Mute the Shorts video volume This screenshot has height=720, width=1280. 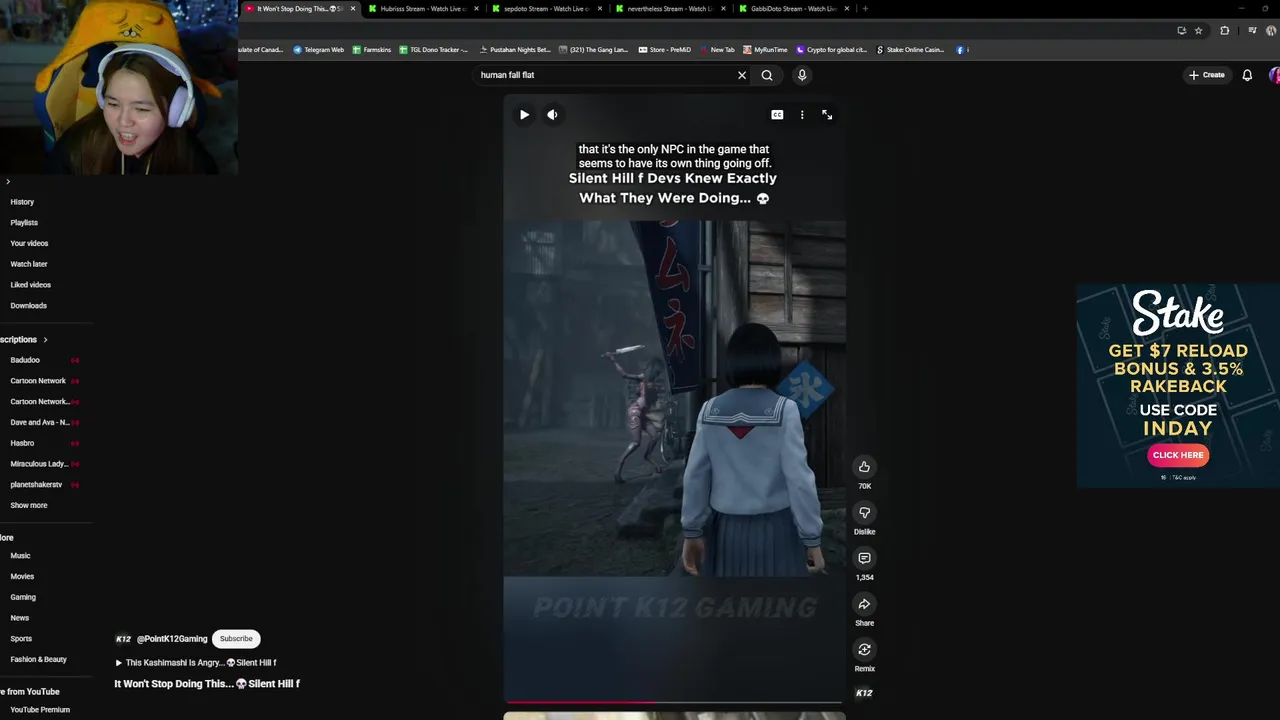(552, 115)
